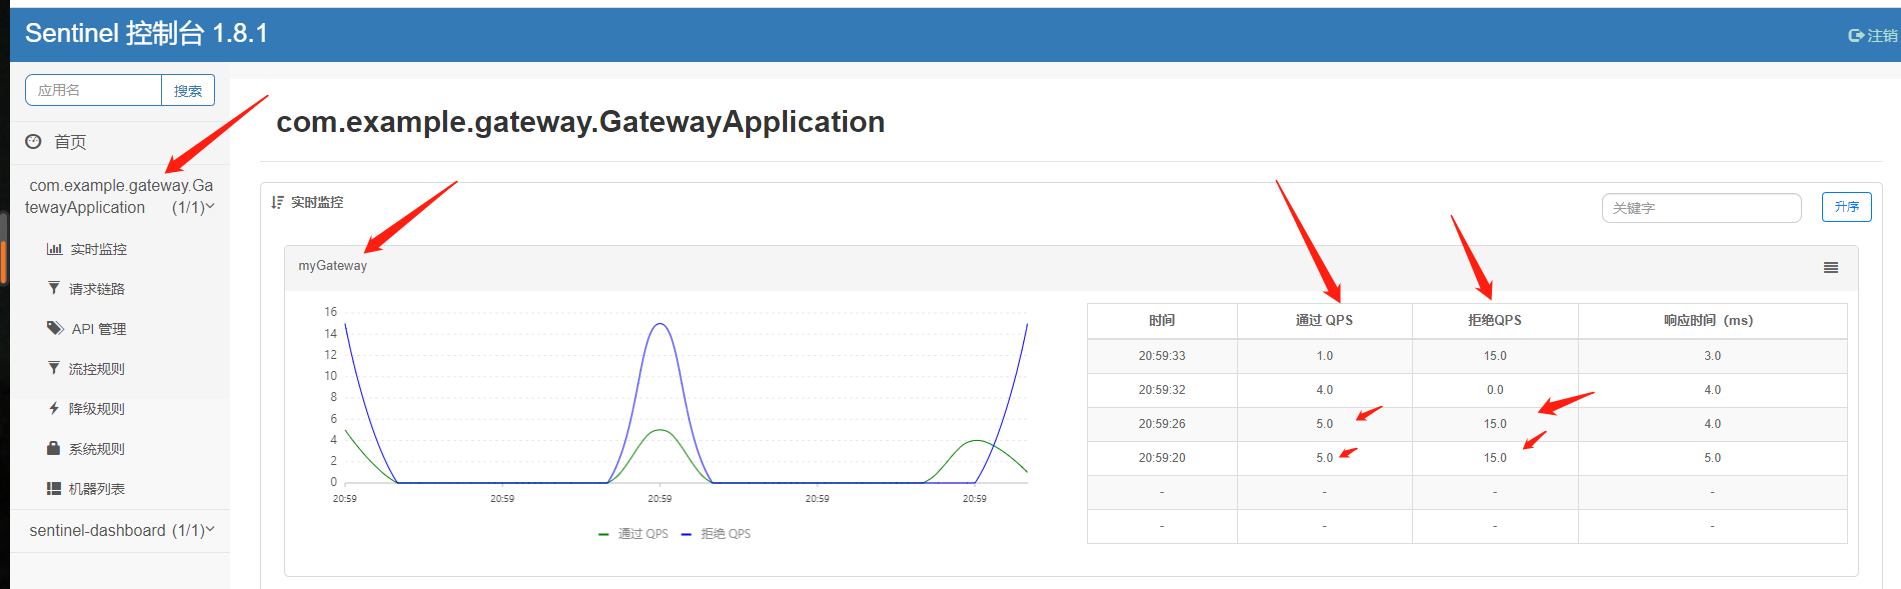Click the 时间 column header
Screen dimensions: 1901x589
click(x=1162, y=320)
